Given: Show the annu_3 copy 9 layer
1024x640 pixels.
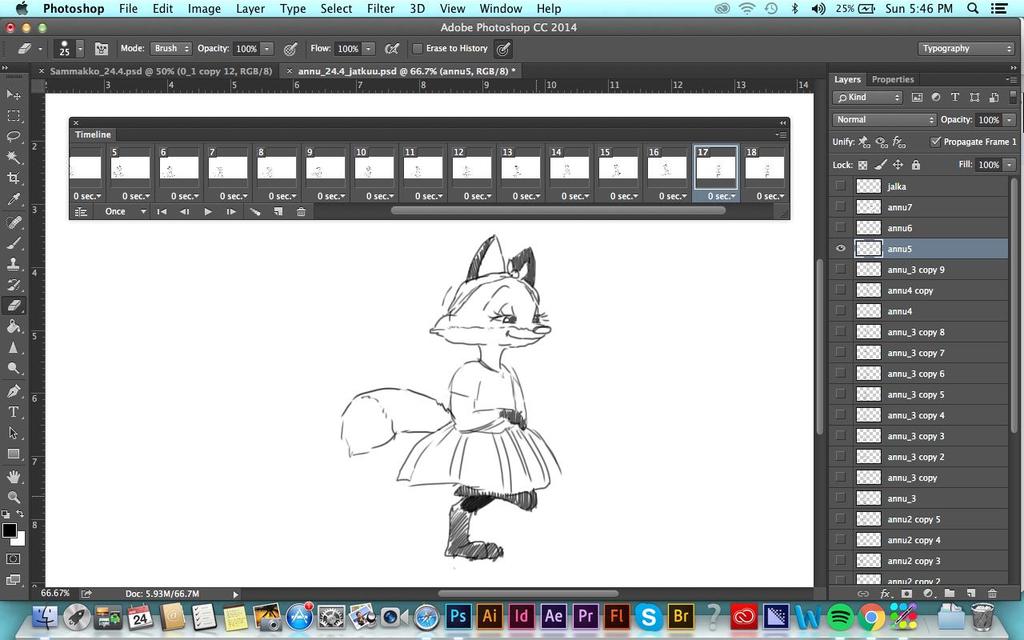Looking at the screenshot, I should (x=840, y=270).
